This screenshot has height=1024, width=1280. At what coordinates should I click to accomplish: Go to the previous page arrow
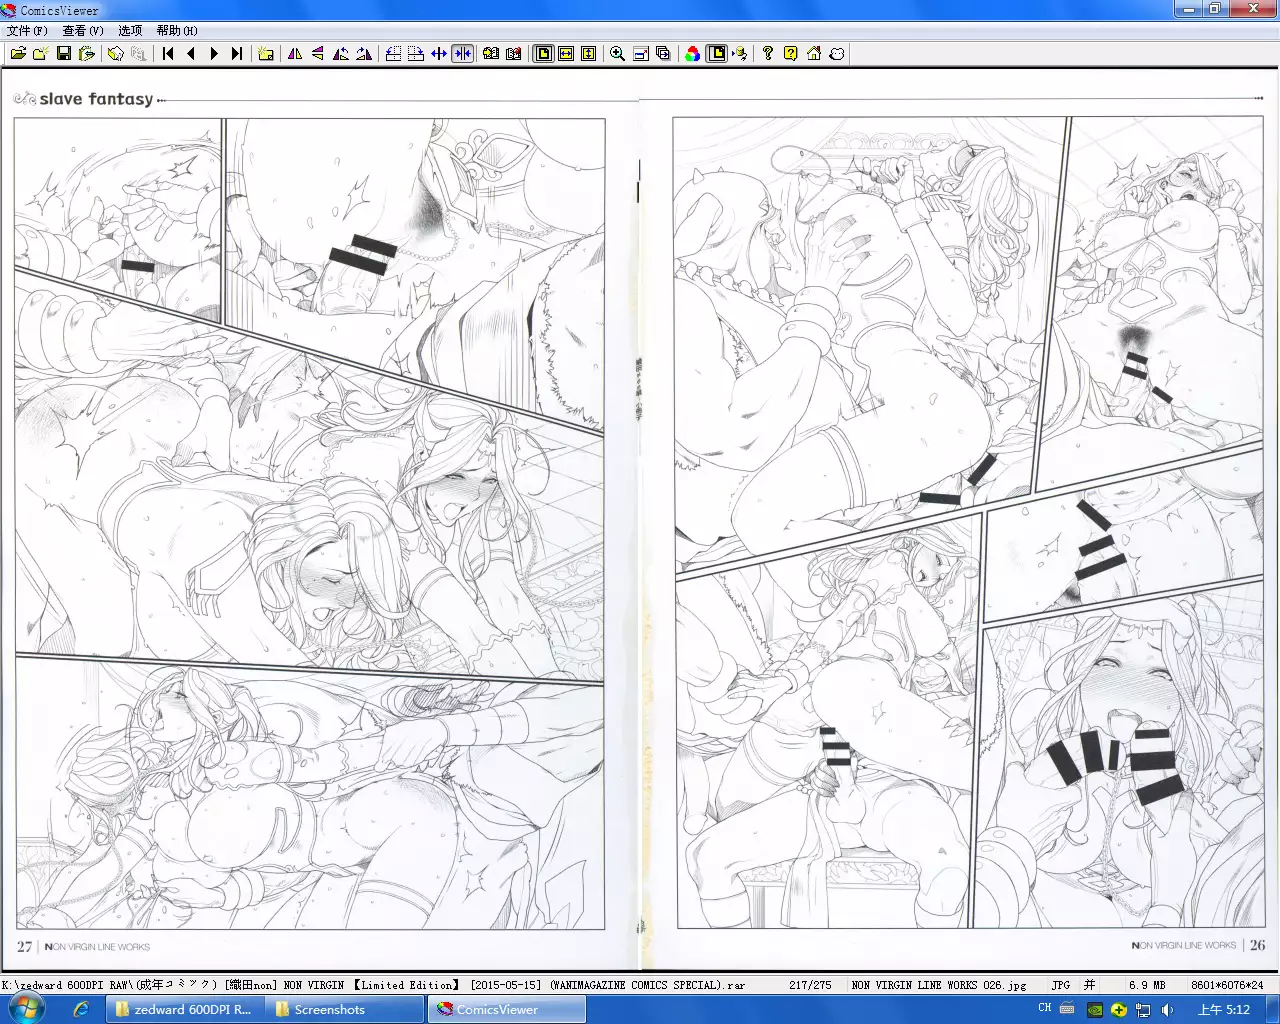click(191, 54)
